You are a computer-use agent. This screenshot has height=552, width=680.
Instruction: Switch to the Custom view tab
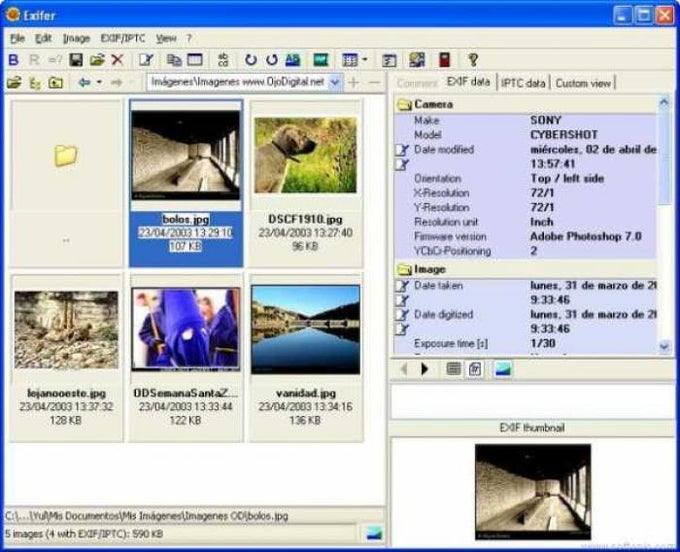click(x=583, y=83)
